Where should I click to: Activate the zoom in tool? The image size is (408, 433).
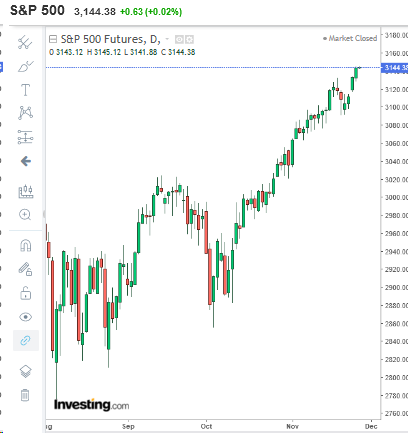pos(25,215)
